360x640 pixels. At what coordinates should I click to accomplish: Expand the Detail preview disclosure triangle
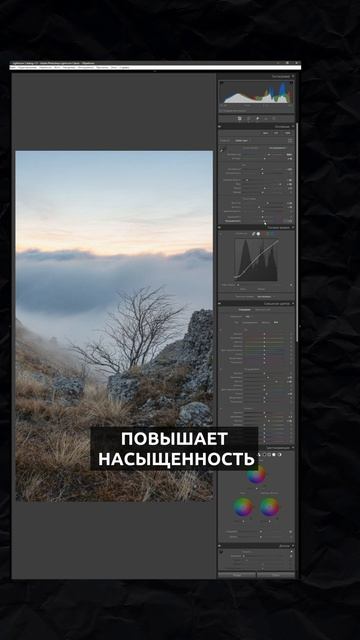pyautogui.click(x=291, y=551)
